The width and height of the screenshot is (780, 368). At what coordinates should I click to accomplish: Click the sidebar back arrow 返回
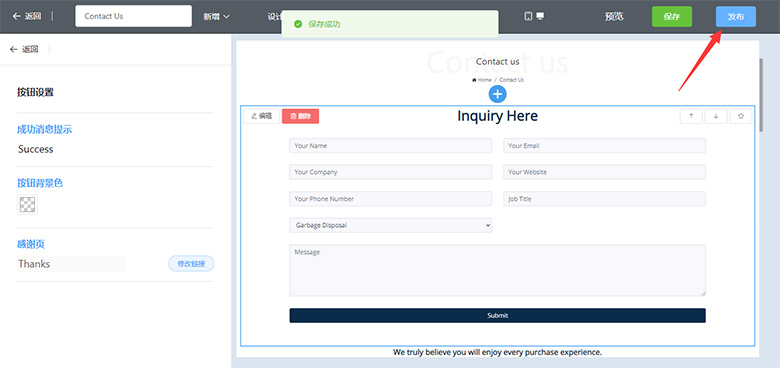tap(24, 49)
